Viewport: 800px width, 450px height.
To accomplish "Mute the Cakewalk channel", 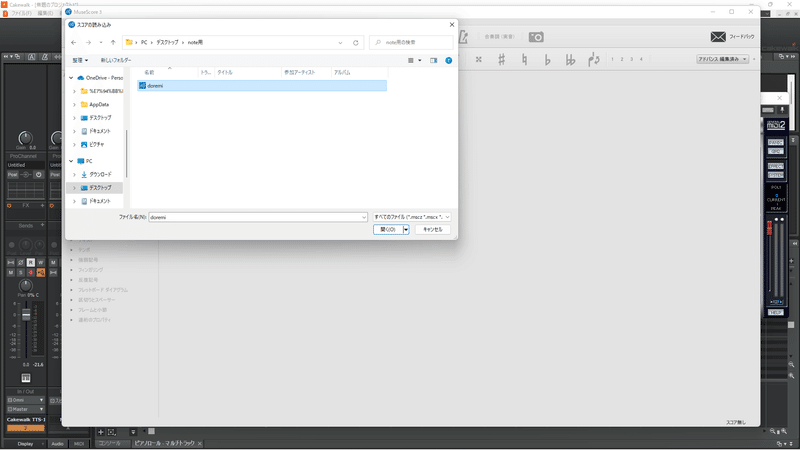I will 11,273.
